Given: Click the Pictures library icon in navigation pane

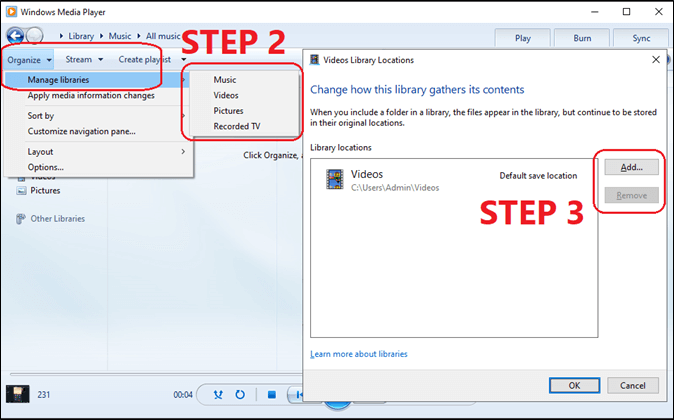Looking at the screenshot, I should (20, 190).
